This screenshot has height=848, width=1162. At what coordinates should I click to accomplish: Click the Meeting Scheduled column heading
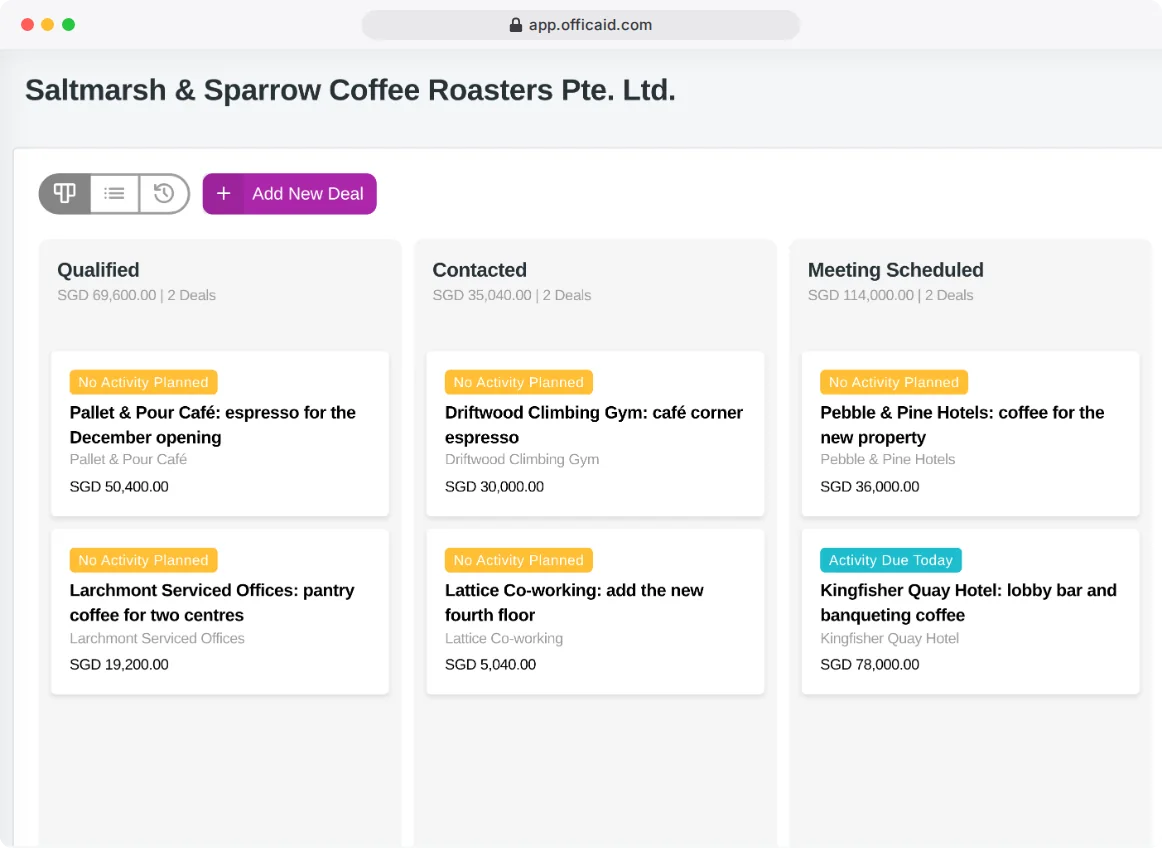click(896, 270)
